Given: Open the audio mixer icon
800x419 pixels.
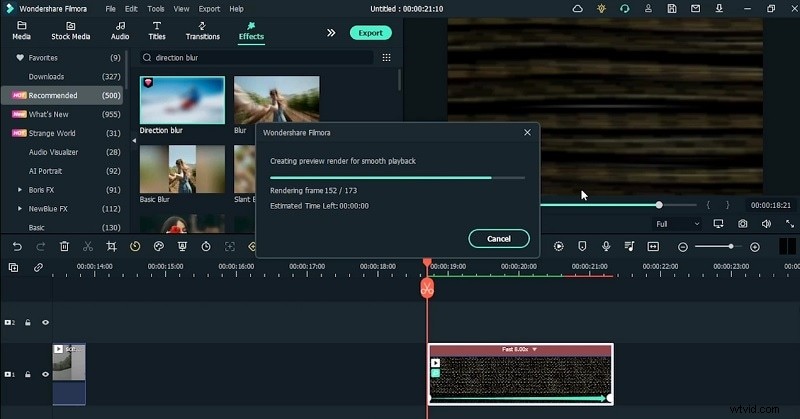Looking at the screenshot, I should coord(629,247).
